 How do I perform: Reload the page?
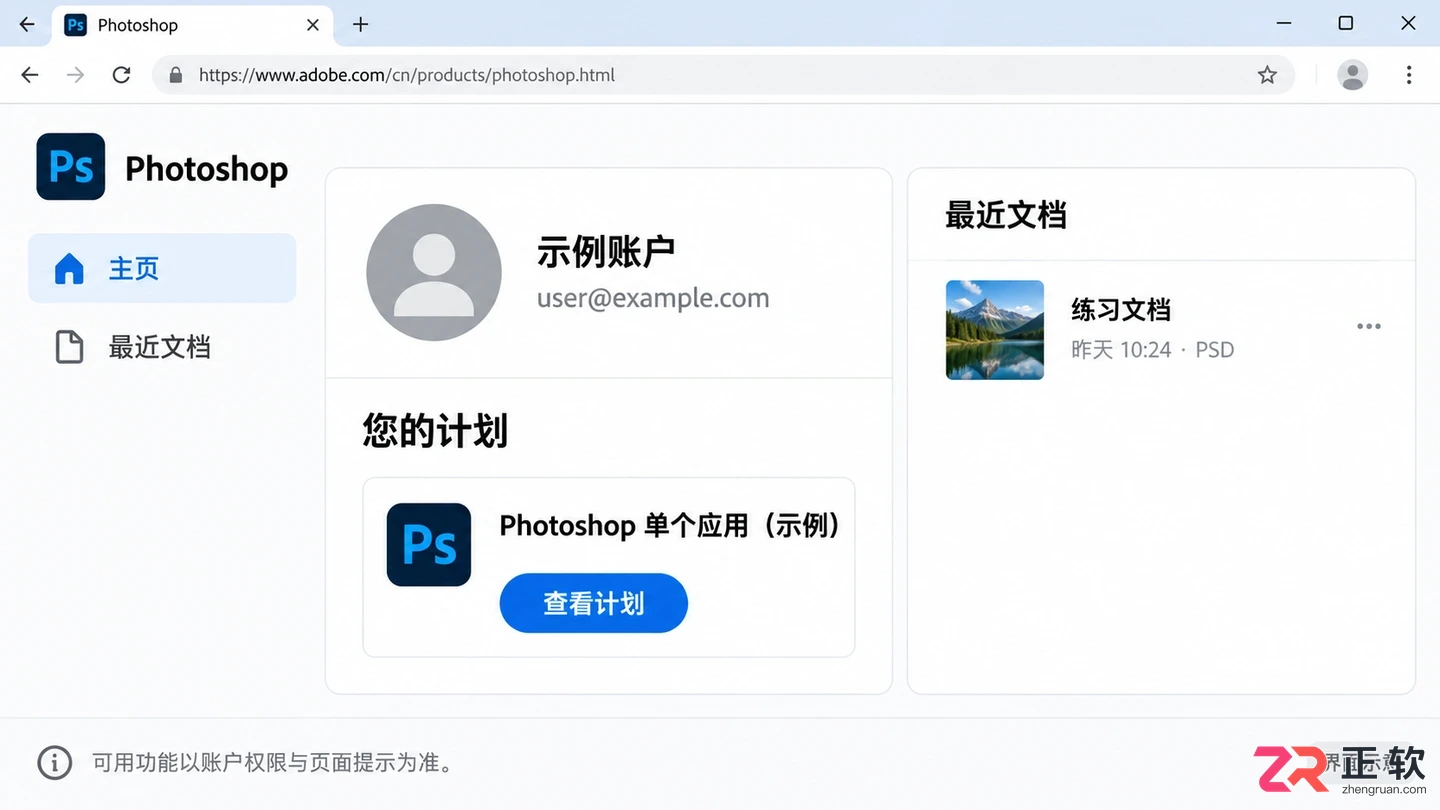pos(122,75)
